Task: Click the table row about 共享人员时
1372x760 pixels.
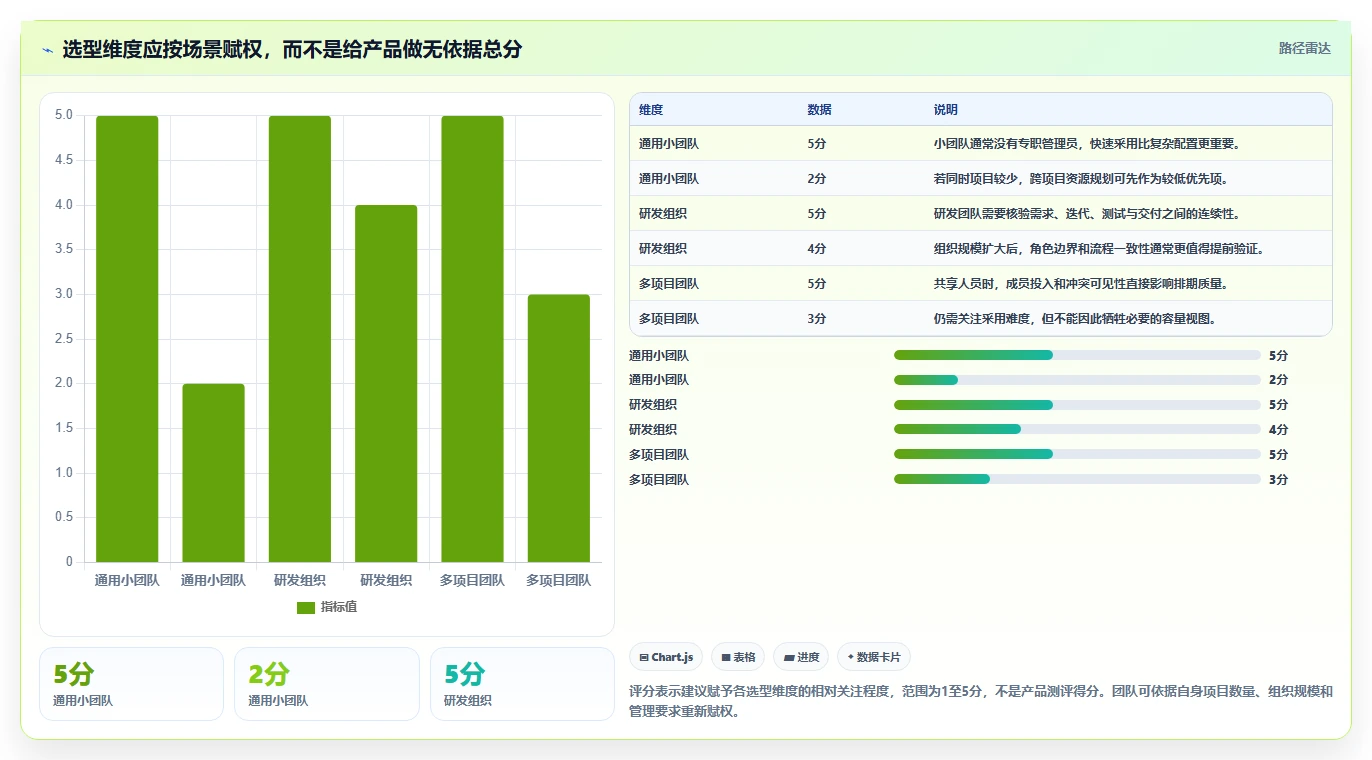Action: click(981, 283)
